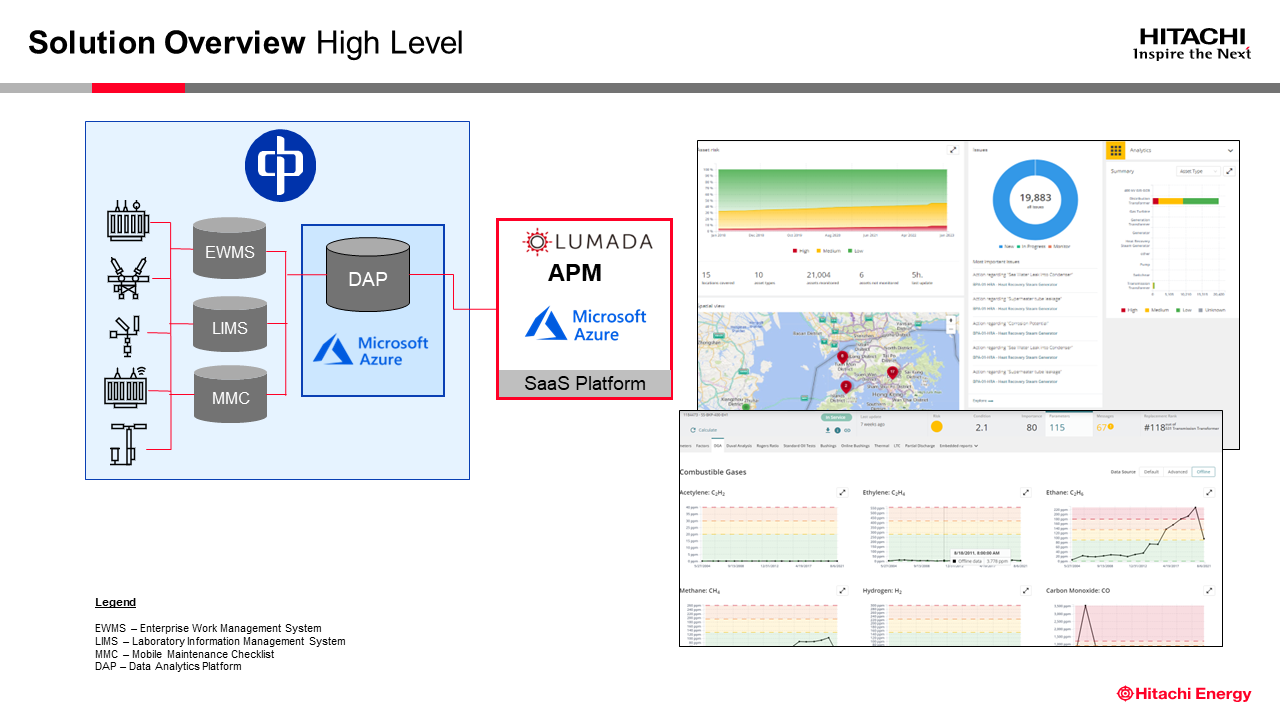Expand the Asset risk chart fullscreen

click(x=953, y=150)
